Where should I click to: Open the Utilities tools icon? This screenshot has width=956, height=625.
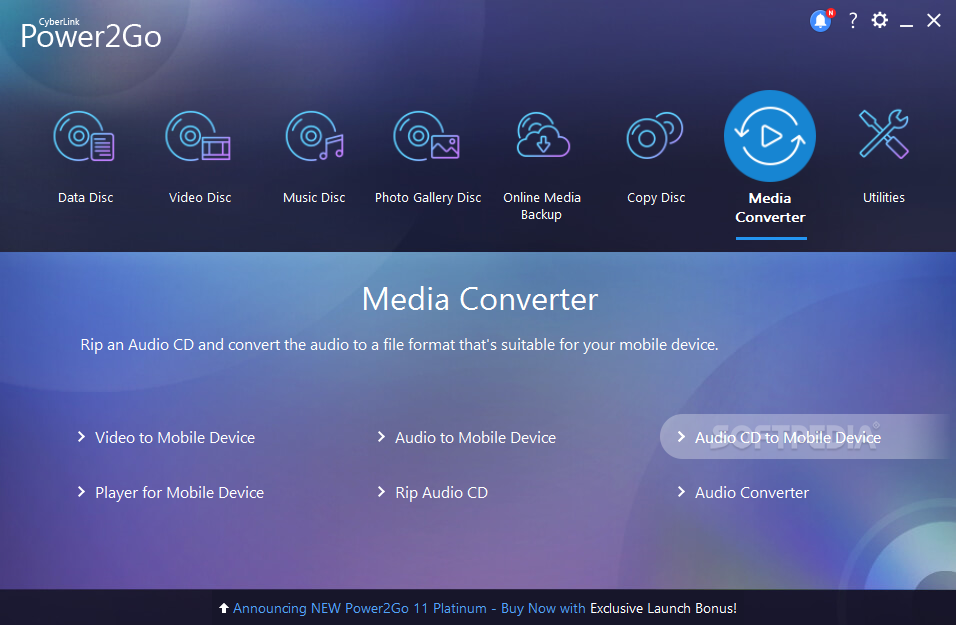[883, 134]
